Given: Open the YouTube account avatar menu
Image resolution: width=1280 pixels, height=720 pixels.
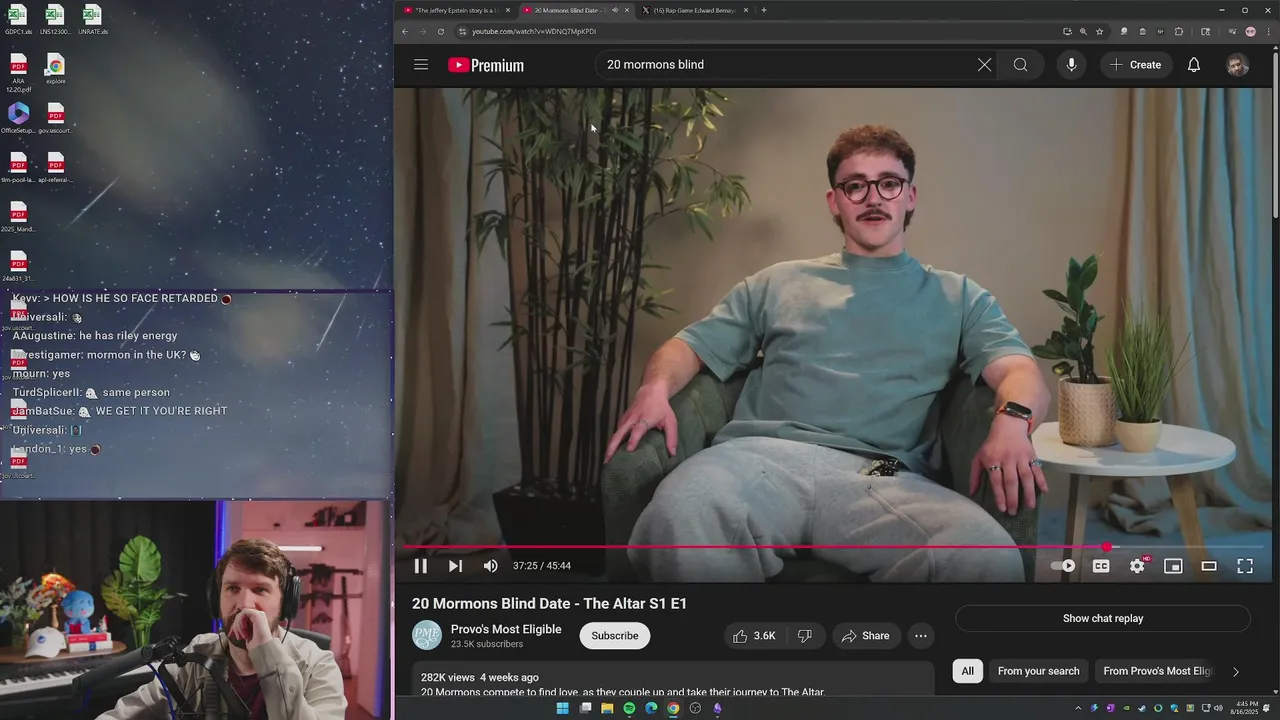Looking at the screenshot, I should [1238, 65].
